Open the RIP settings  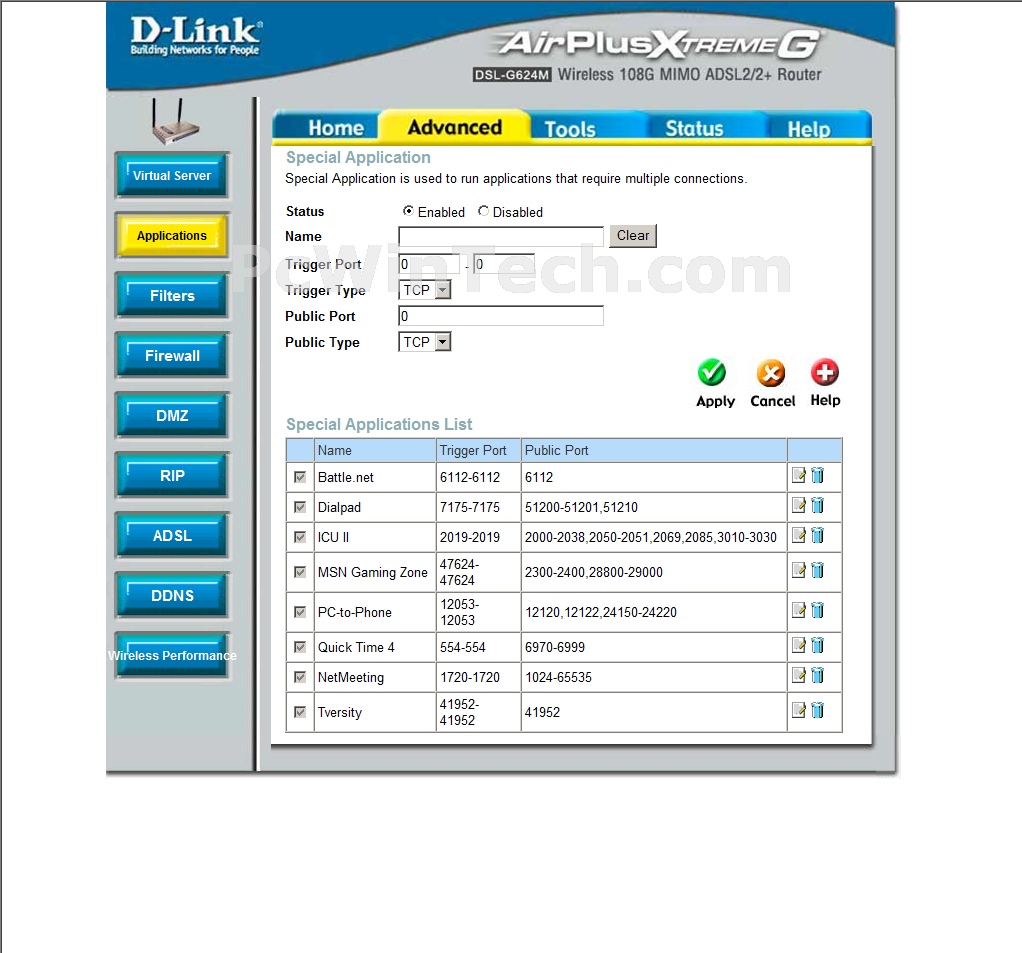point(172,475)
